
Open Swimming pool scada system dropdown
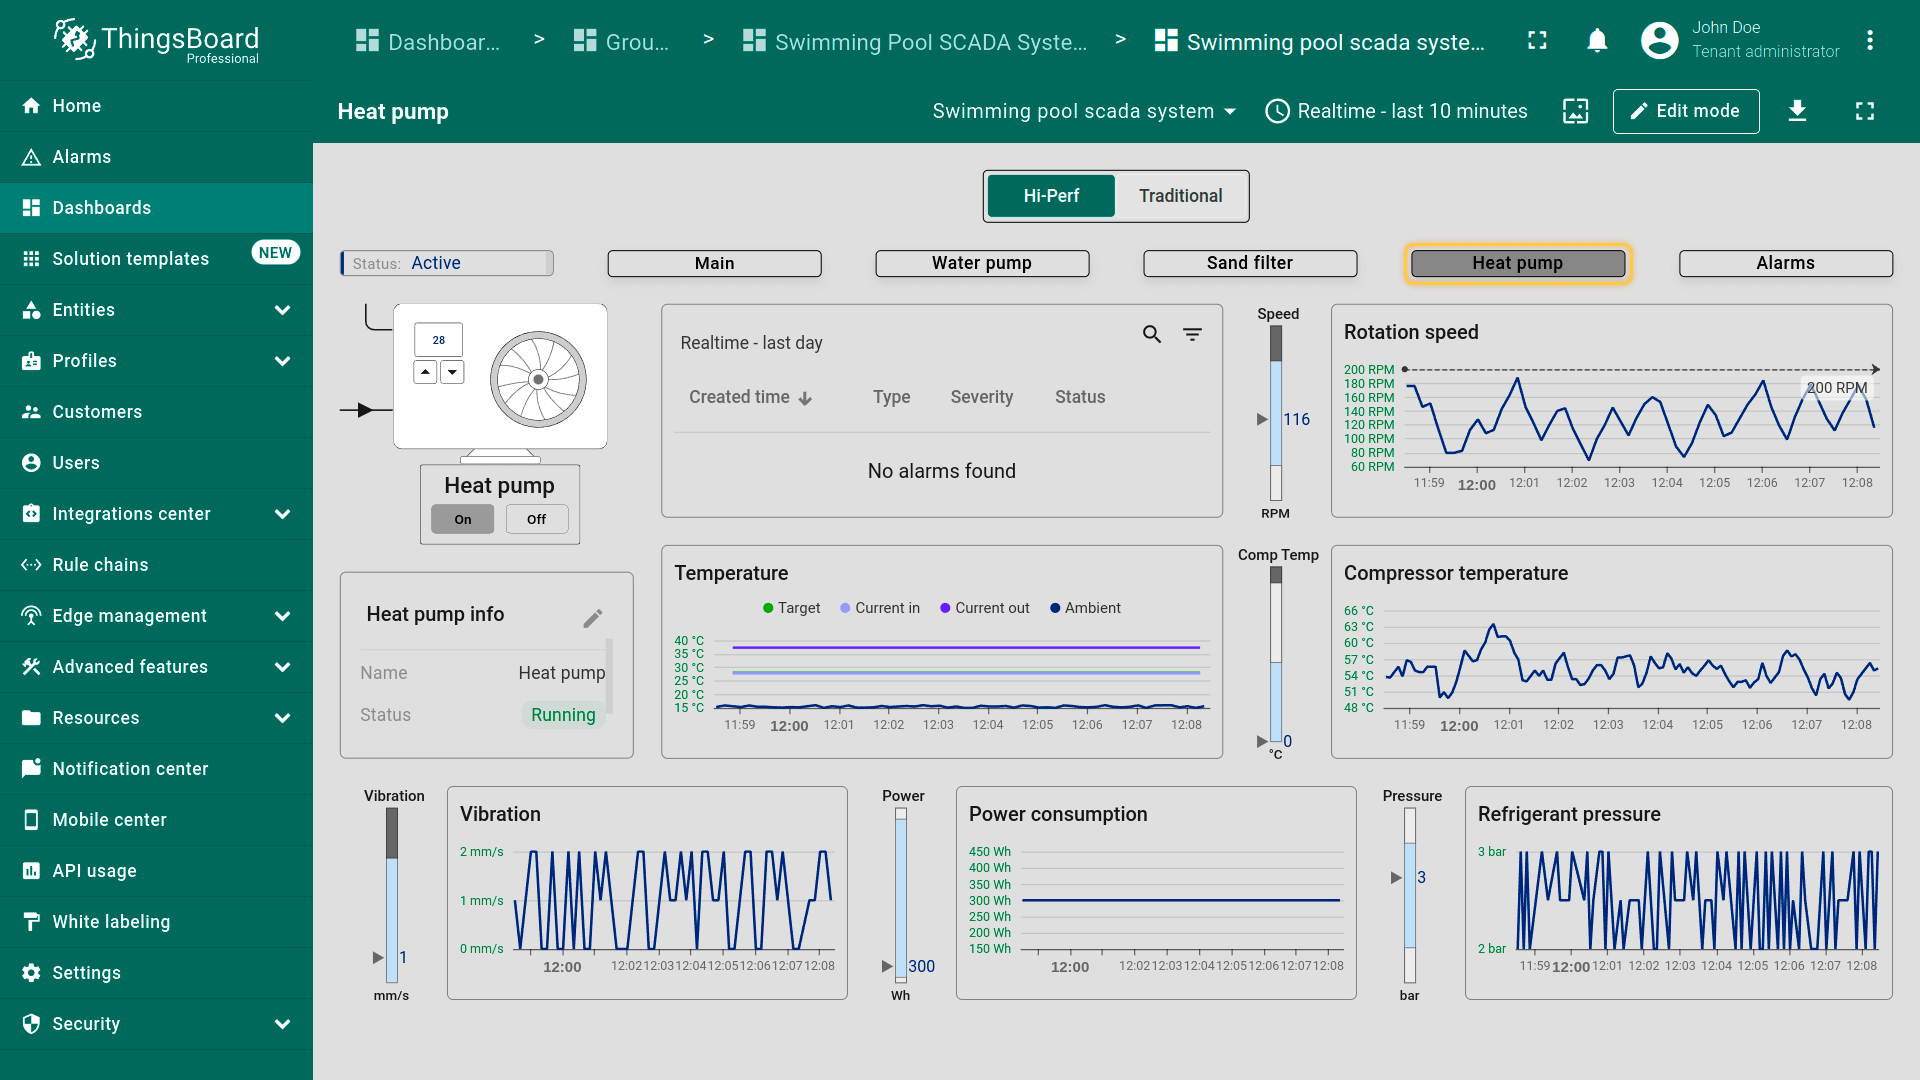(x=1084, y=111)
